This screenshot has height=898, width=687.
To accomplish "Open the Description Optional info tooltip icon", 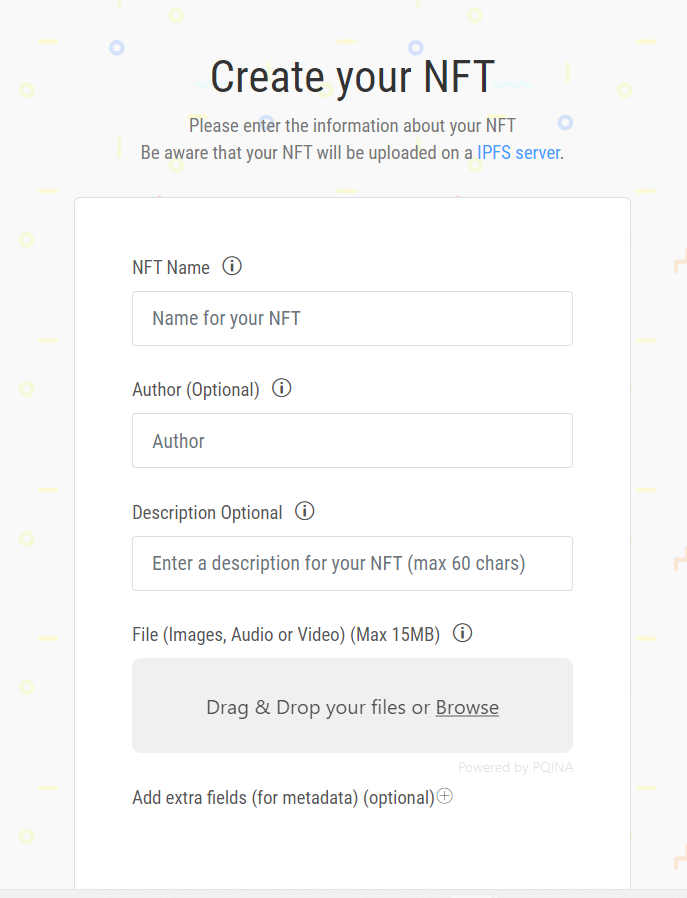I will (305, 511).
